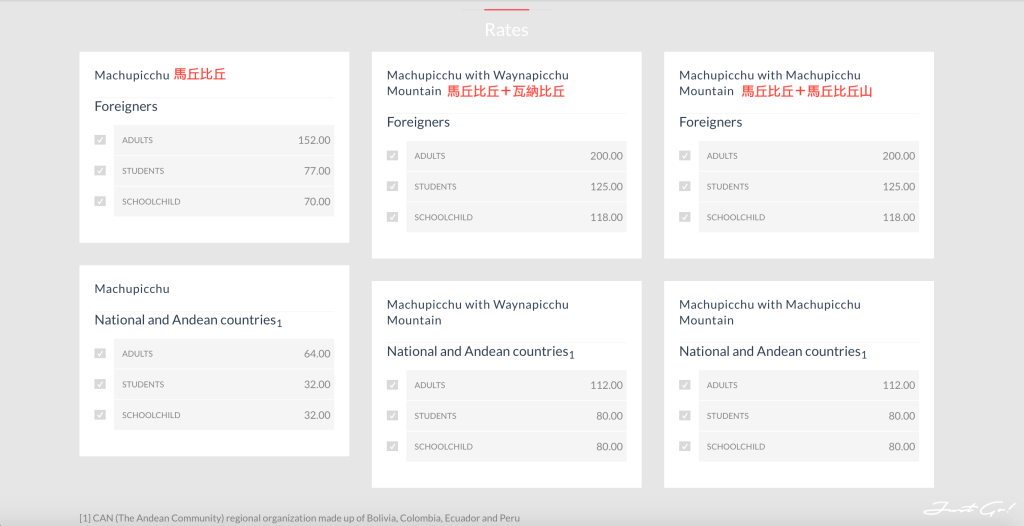Click the red 馬丘比丘＋瓦納比丘 label
The image size is (1024, 526).
505,91
